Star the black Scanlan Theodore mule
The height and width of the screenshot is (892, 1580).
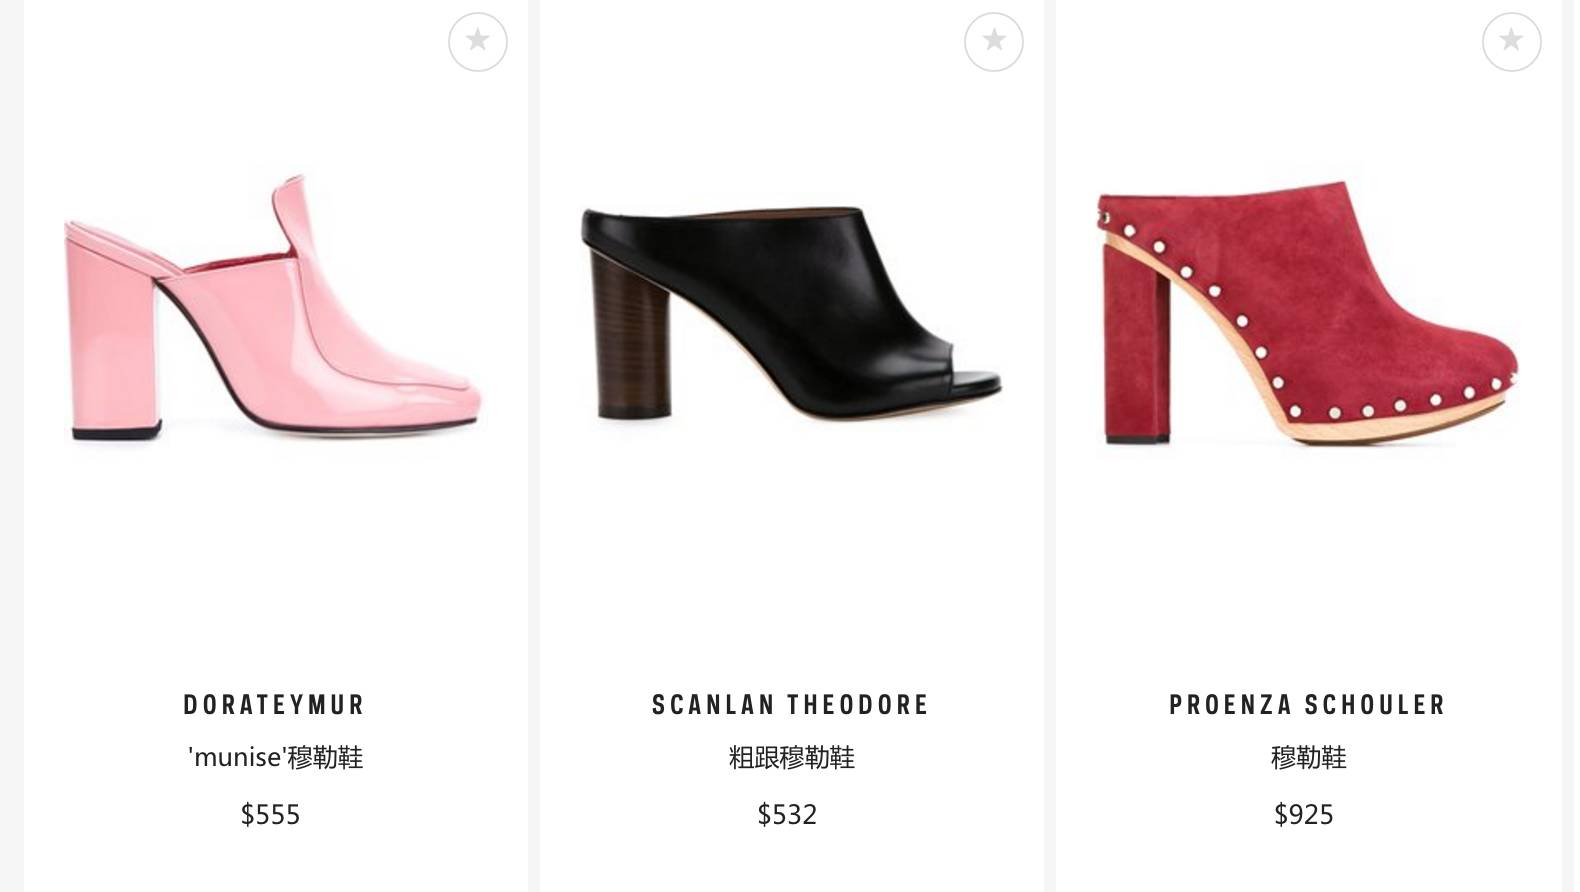pyautogui.click(x=993, y=42)
